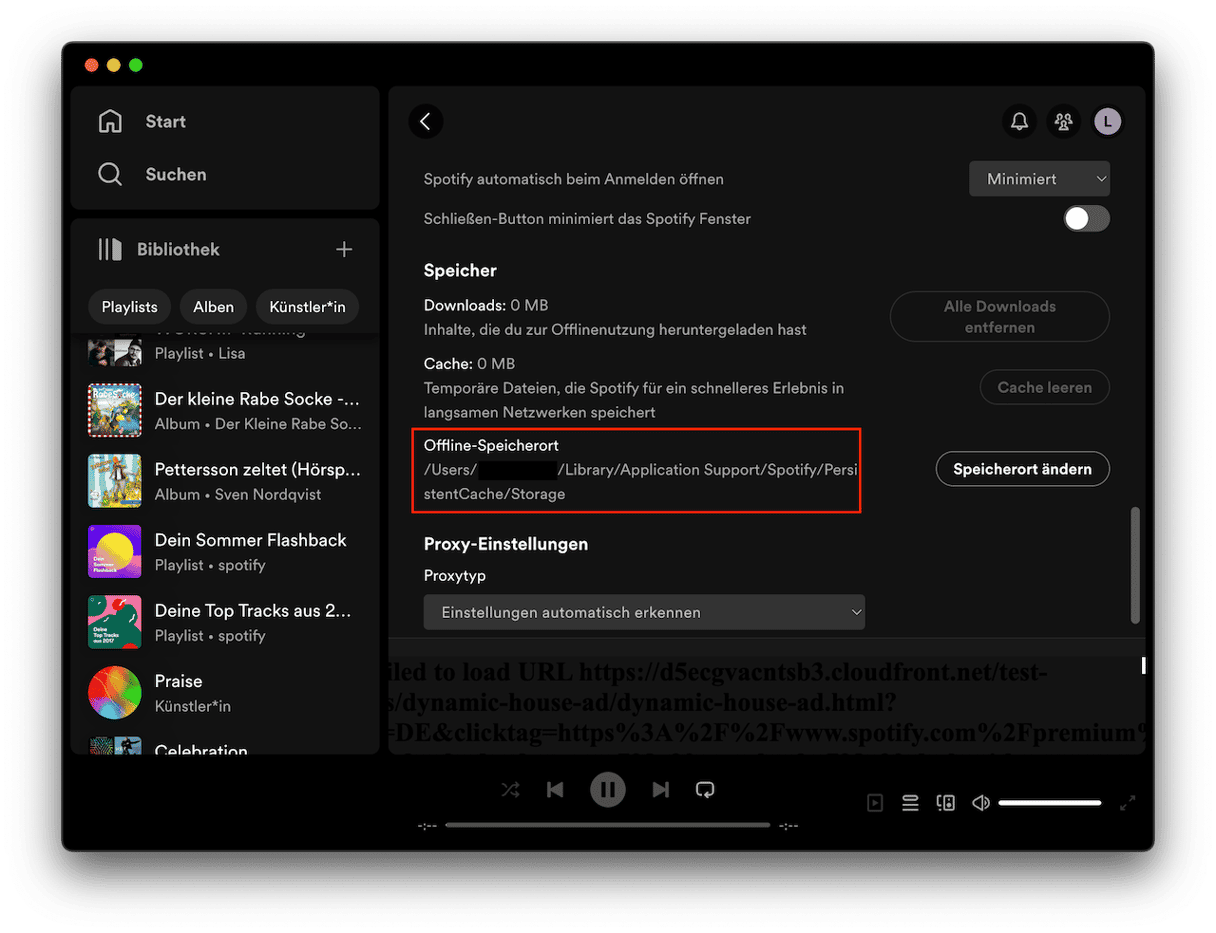Click Alle Downloads entfernen
Viewport: 1216px width, 933px height.
click(1000, 317)
